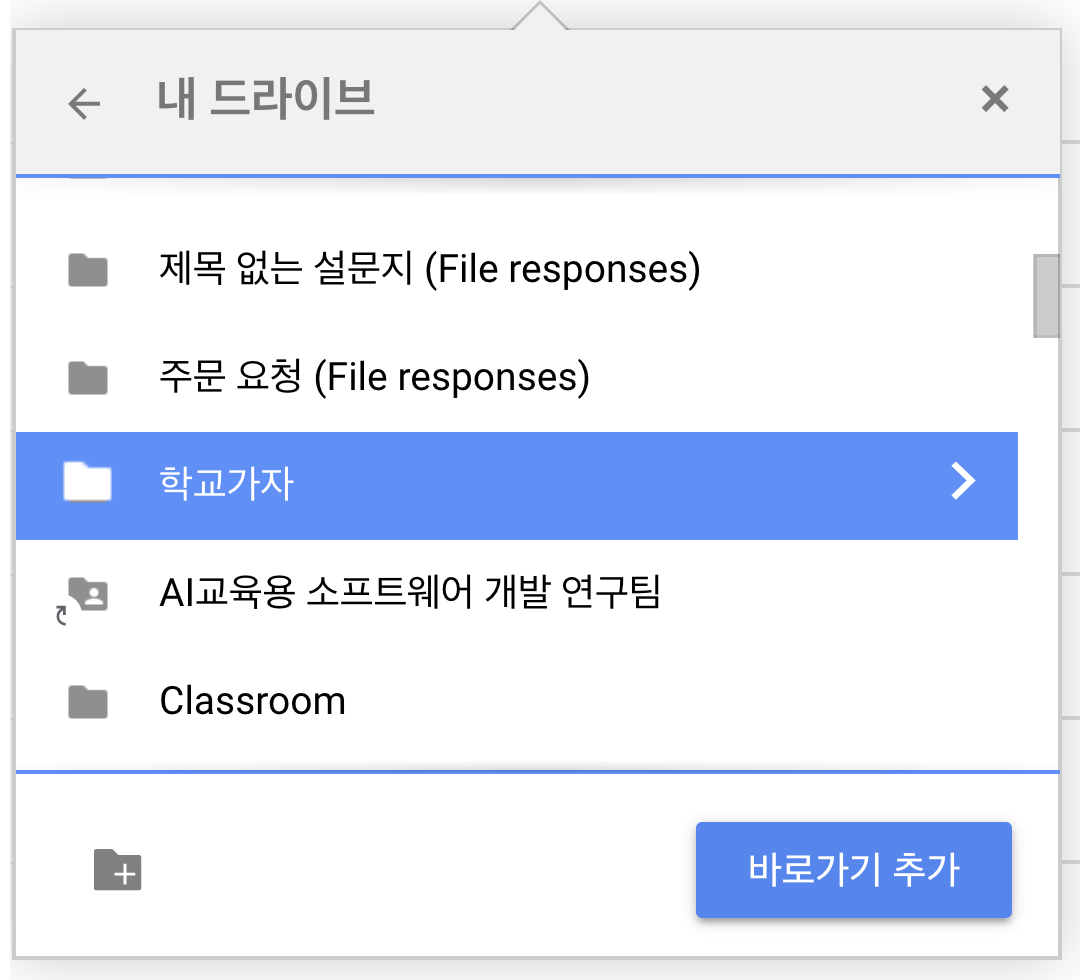Click the 내 드라이브 header title
1080x980 pixels.
pos(266,99)
